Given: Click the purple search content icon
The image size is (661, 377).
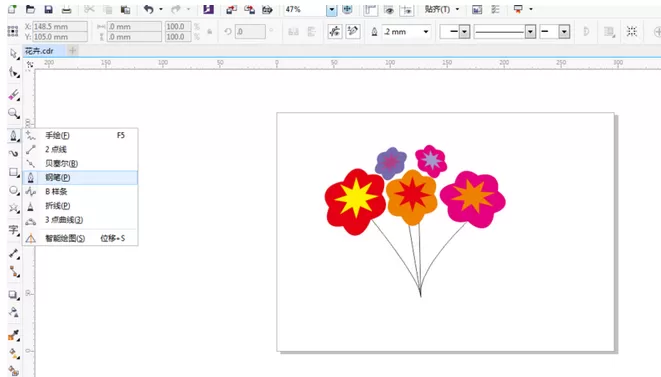Looking at the screenshot, I should (208, 9).
